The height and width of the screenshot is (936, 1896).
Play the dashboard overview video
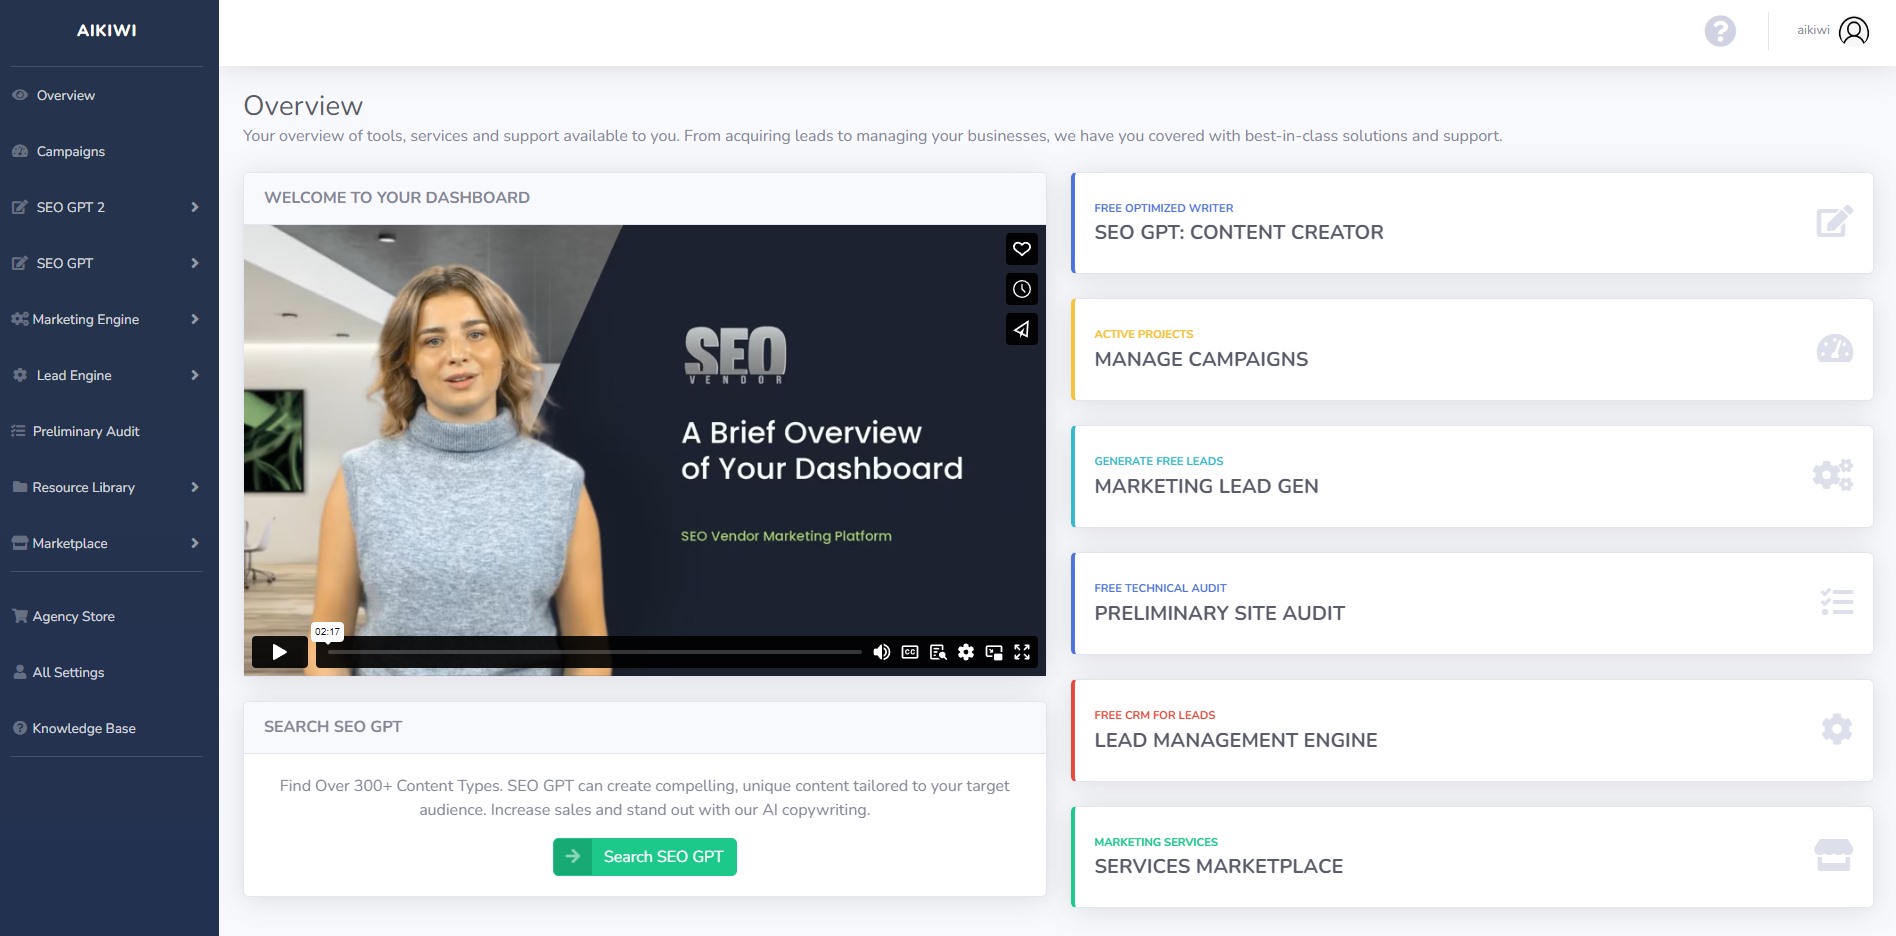pos(279,652)
